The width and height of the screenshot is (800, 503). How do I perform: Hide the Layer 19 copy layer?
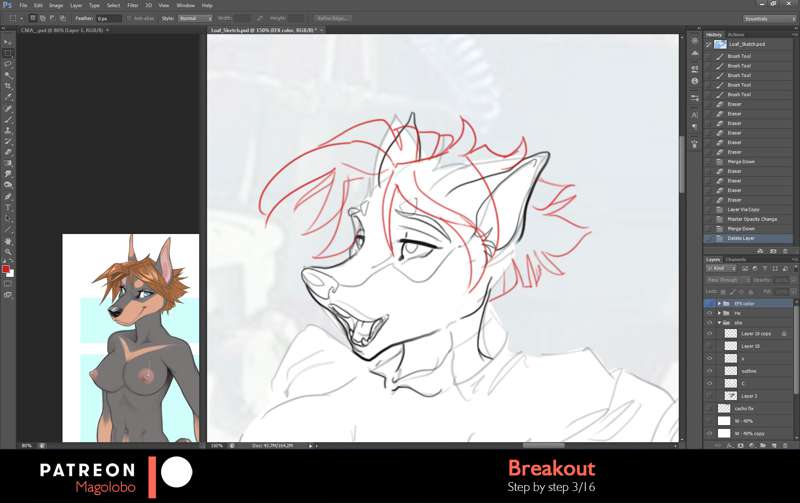click(x=710, y=333)
